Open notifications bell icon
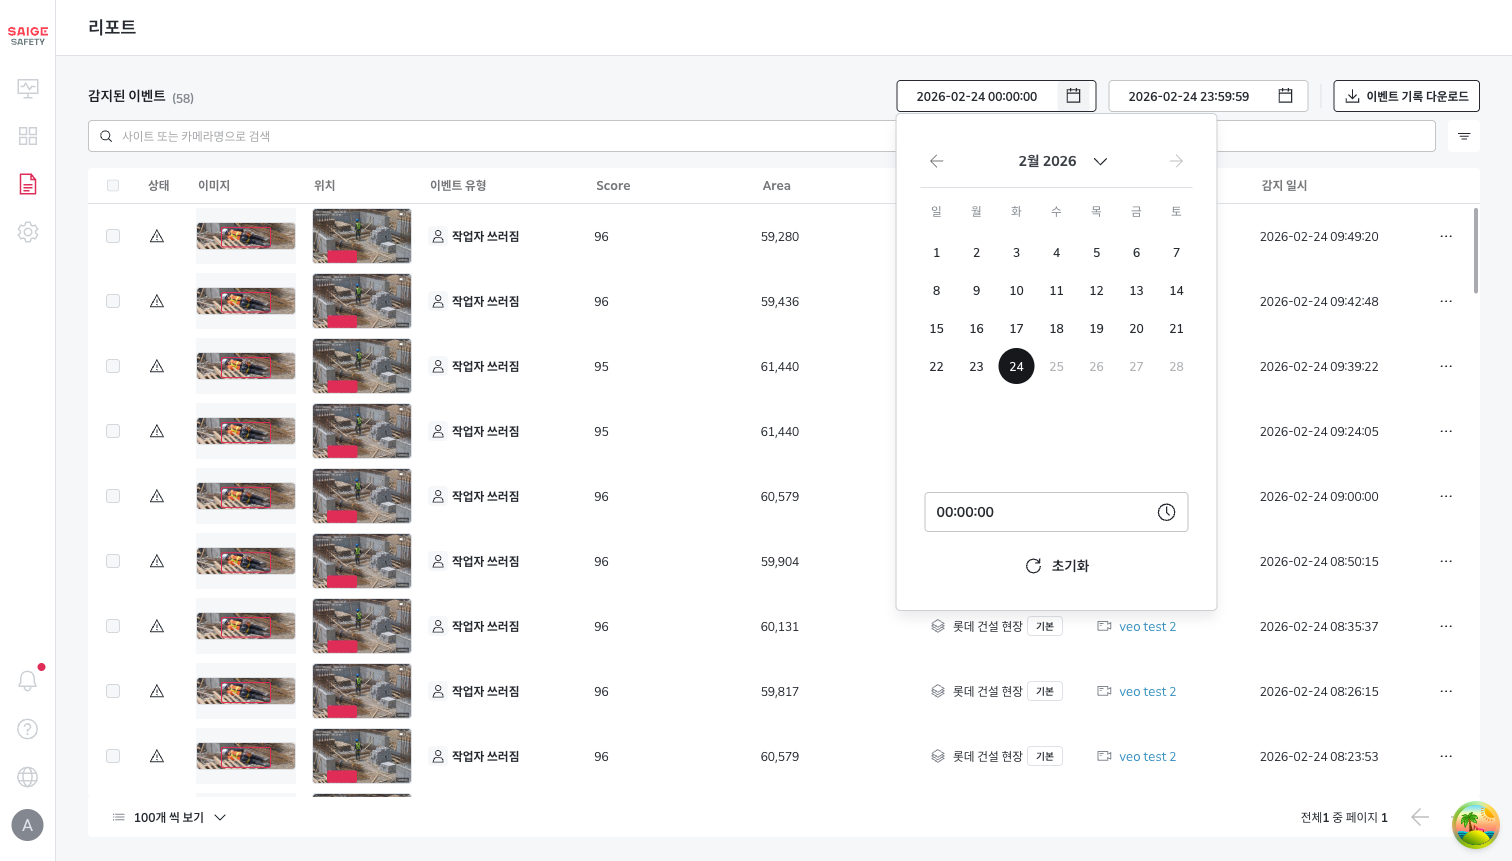1512x861 pixels. 28,680
